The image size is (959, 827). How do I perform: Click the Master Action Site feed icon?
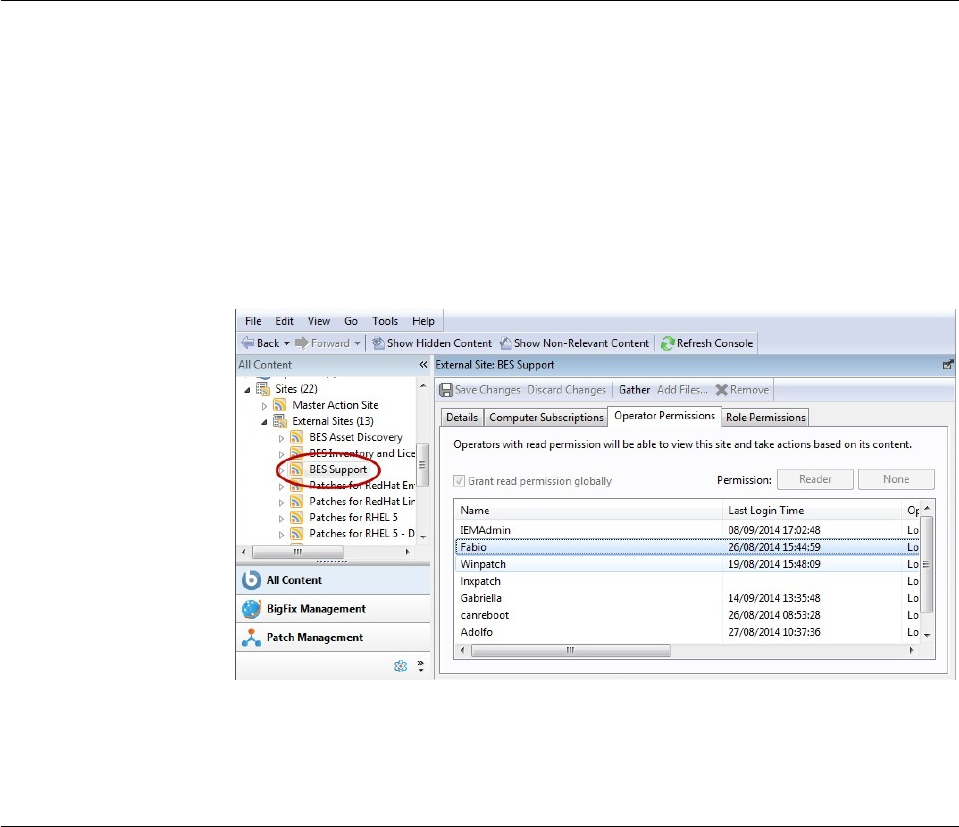pos(280,405)
